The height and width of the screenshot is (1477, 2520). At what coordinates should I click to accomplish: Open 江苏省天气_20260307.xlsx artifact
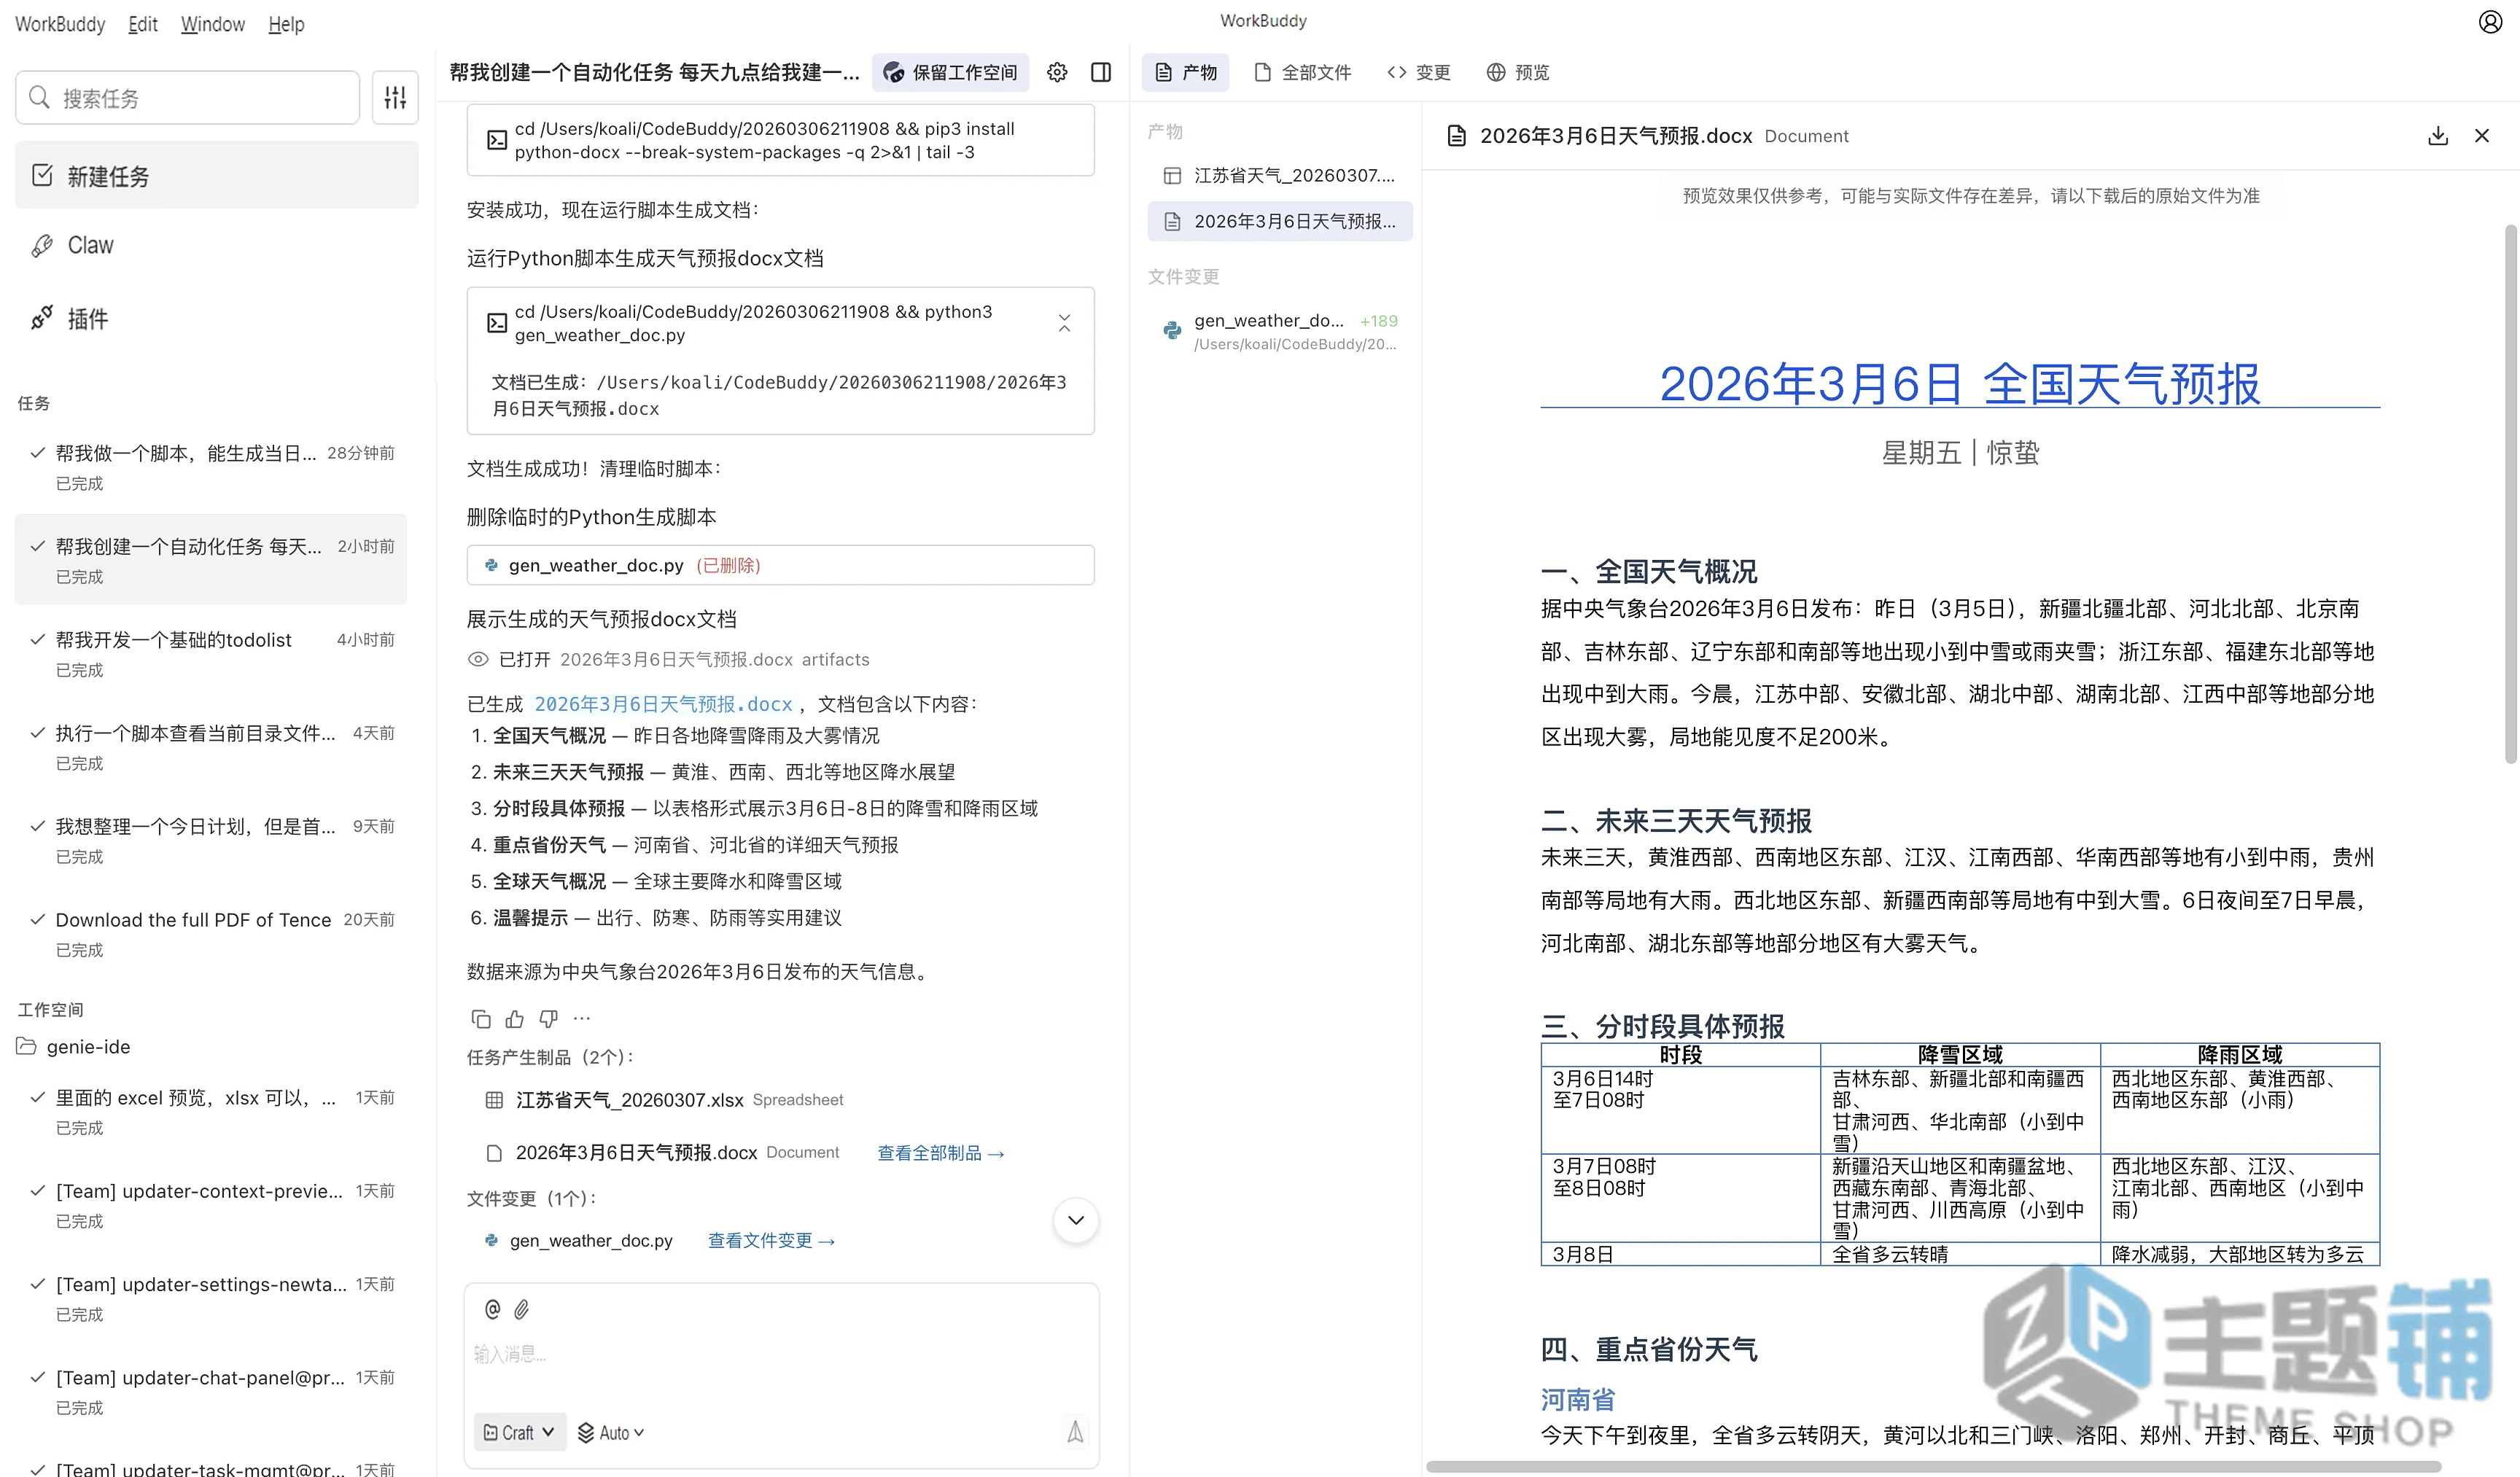click(664, 1100)
